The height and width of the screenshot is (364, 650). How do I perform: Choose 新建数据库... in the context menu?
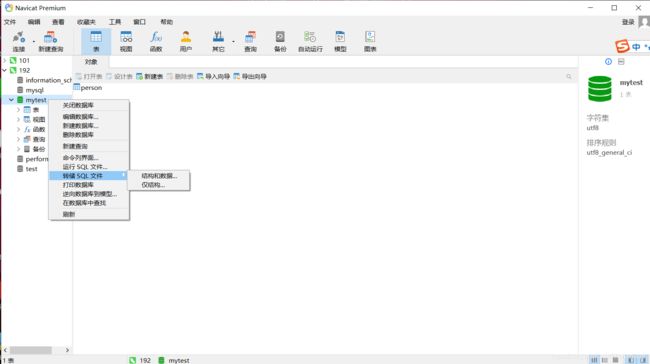[x=89, y=126]
